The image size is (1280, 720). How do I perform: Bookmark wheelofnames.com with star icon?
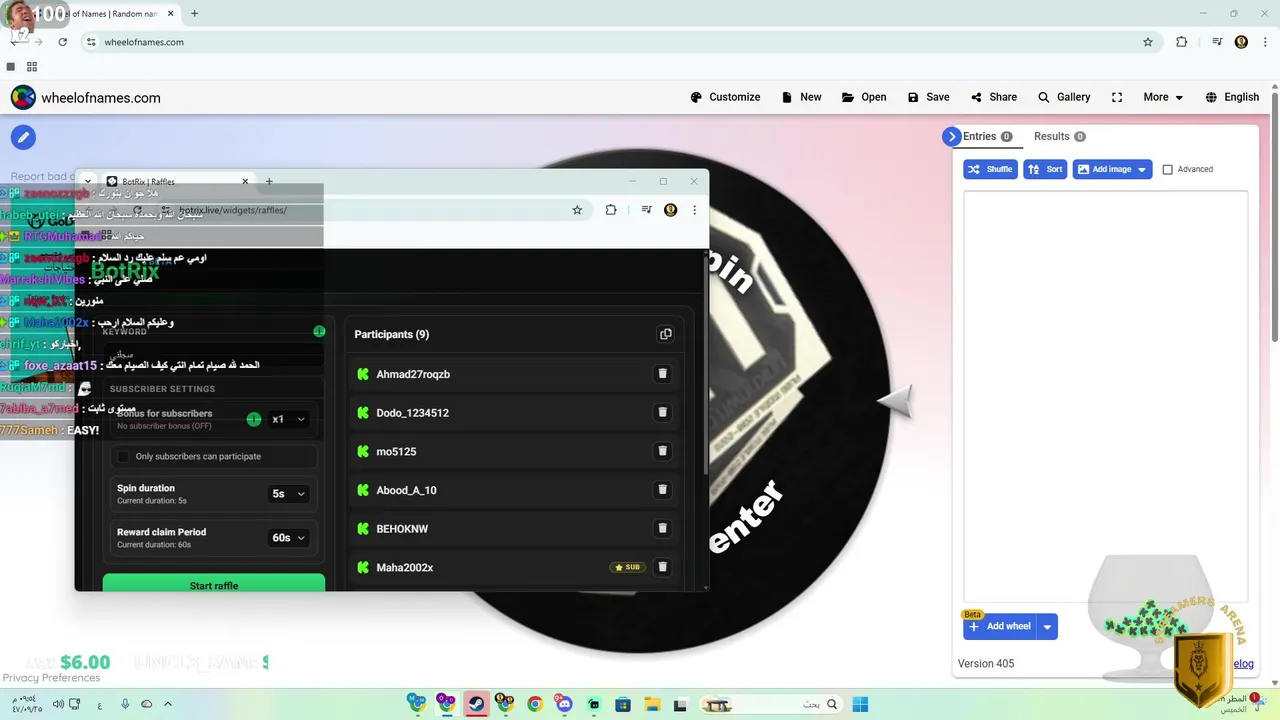(x=1148, y=42)
